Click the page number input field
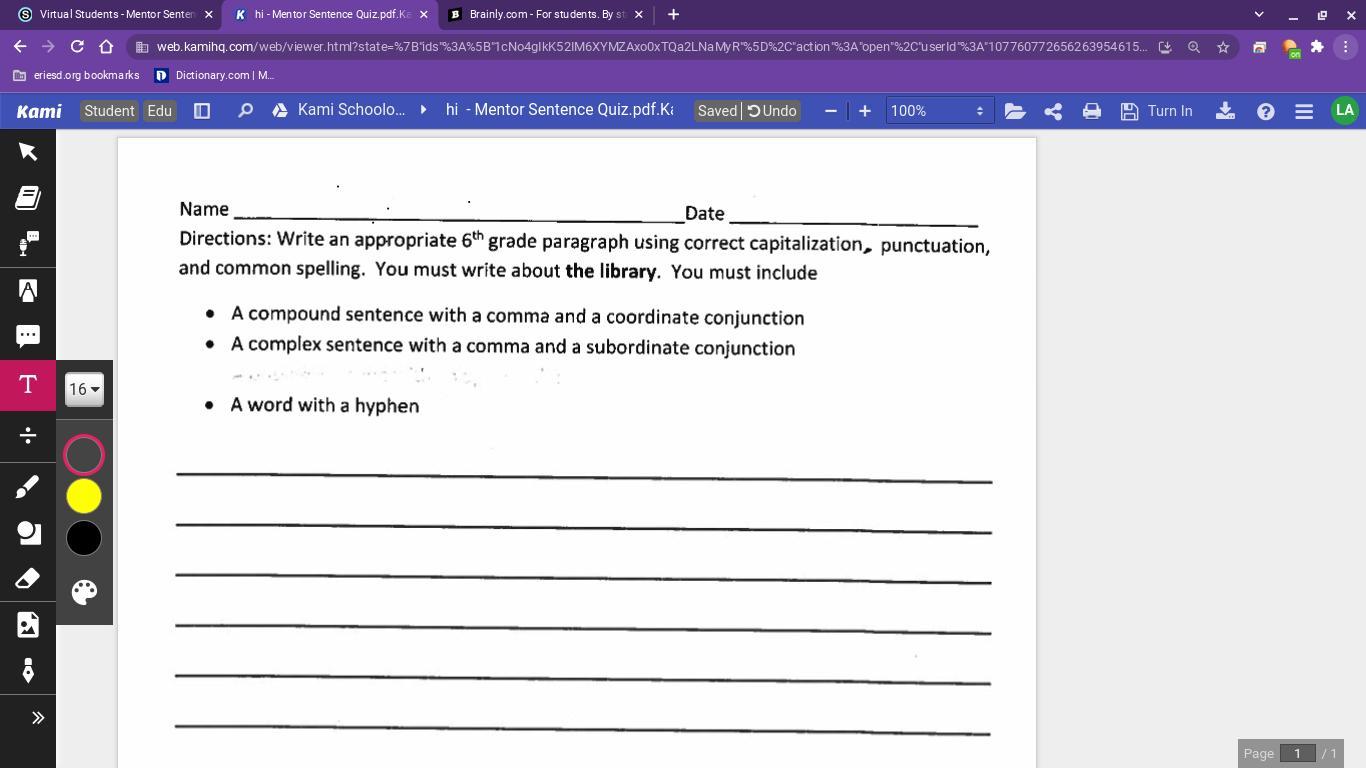The image size is (1366, 768). click(1298, 753)
